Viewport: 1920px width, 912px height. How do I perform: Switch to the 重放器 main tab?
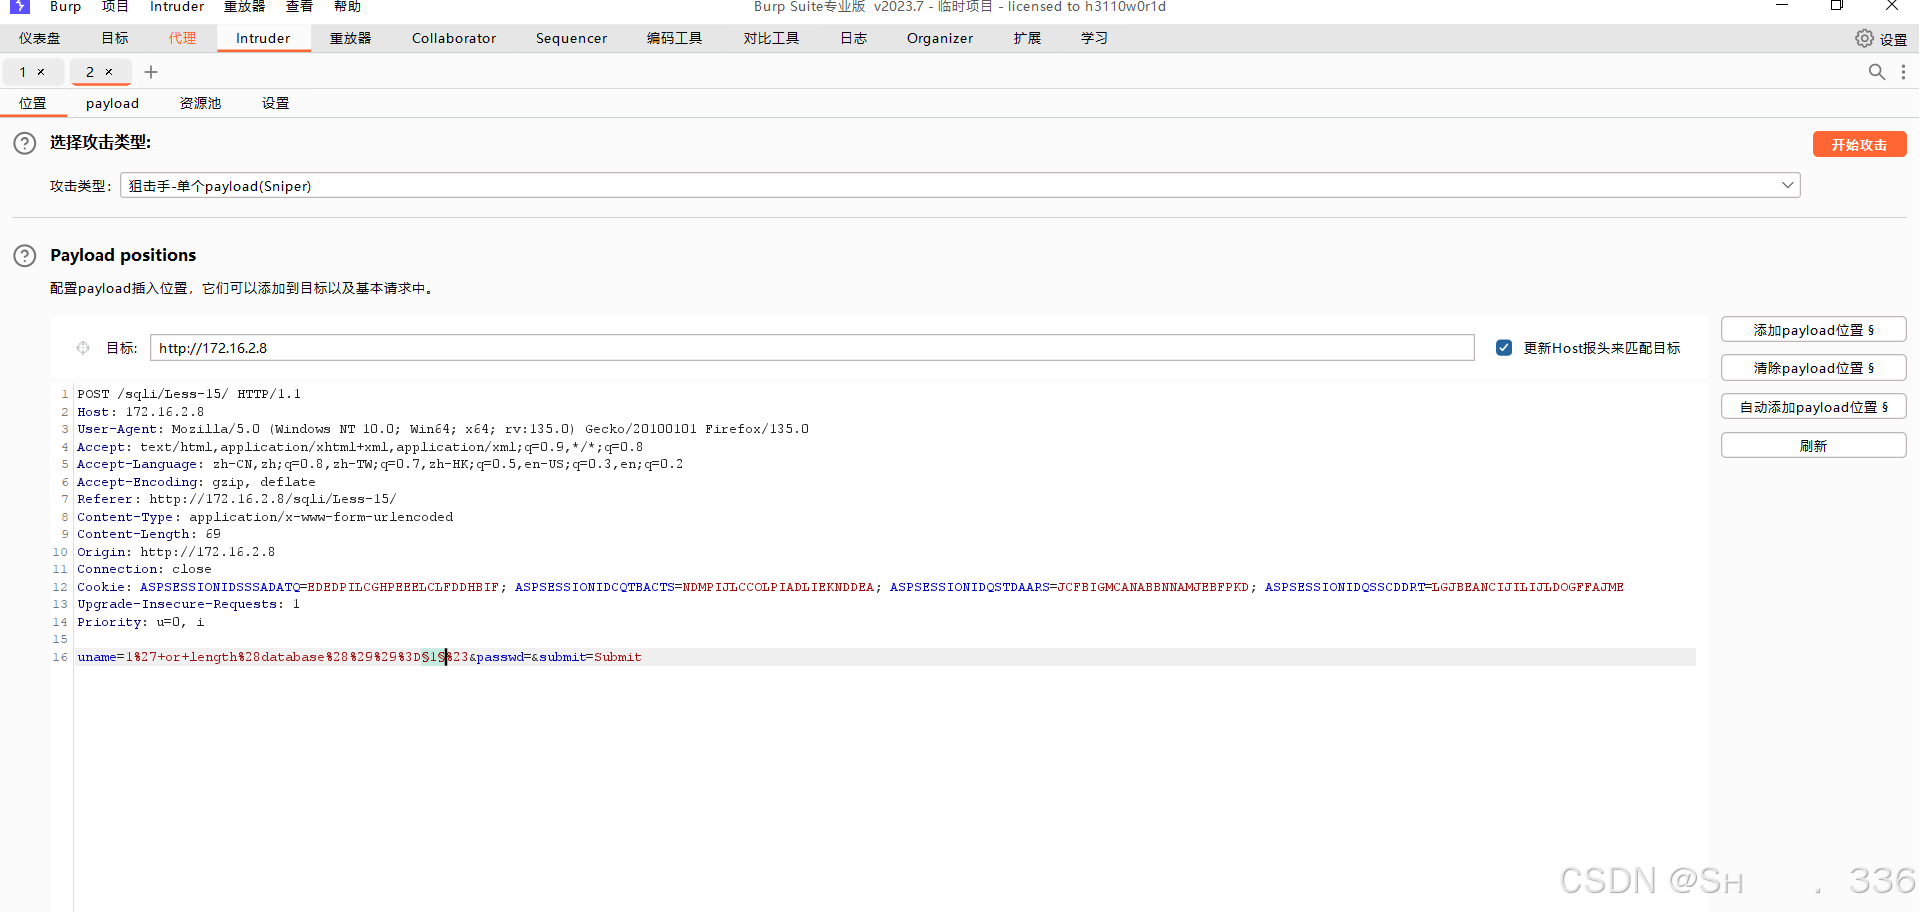tap(350, 38)
